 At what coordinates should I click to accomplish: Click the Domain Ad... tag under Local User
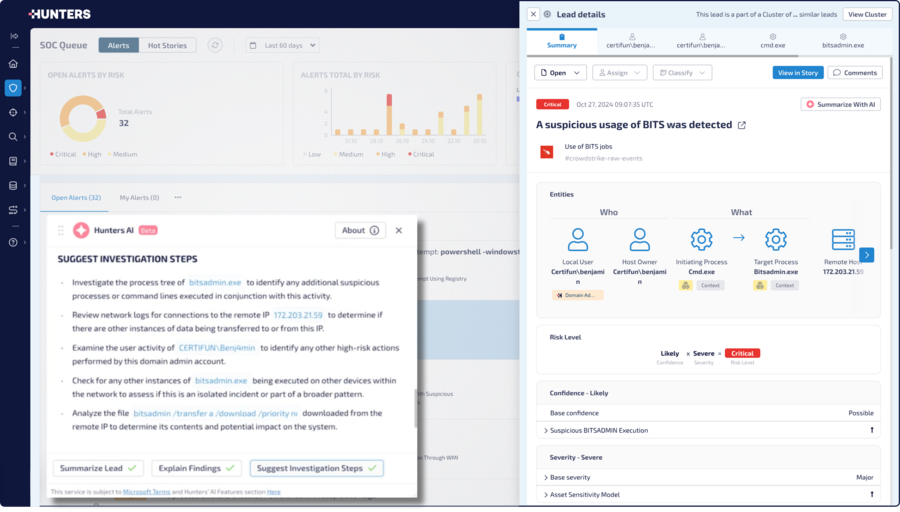(x=577, y=295)
